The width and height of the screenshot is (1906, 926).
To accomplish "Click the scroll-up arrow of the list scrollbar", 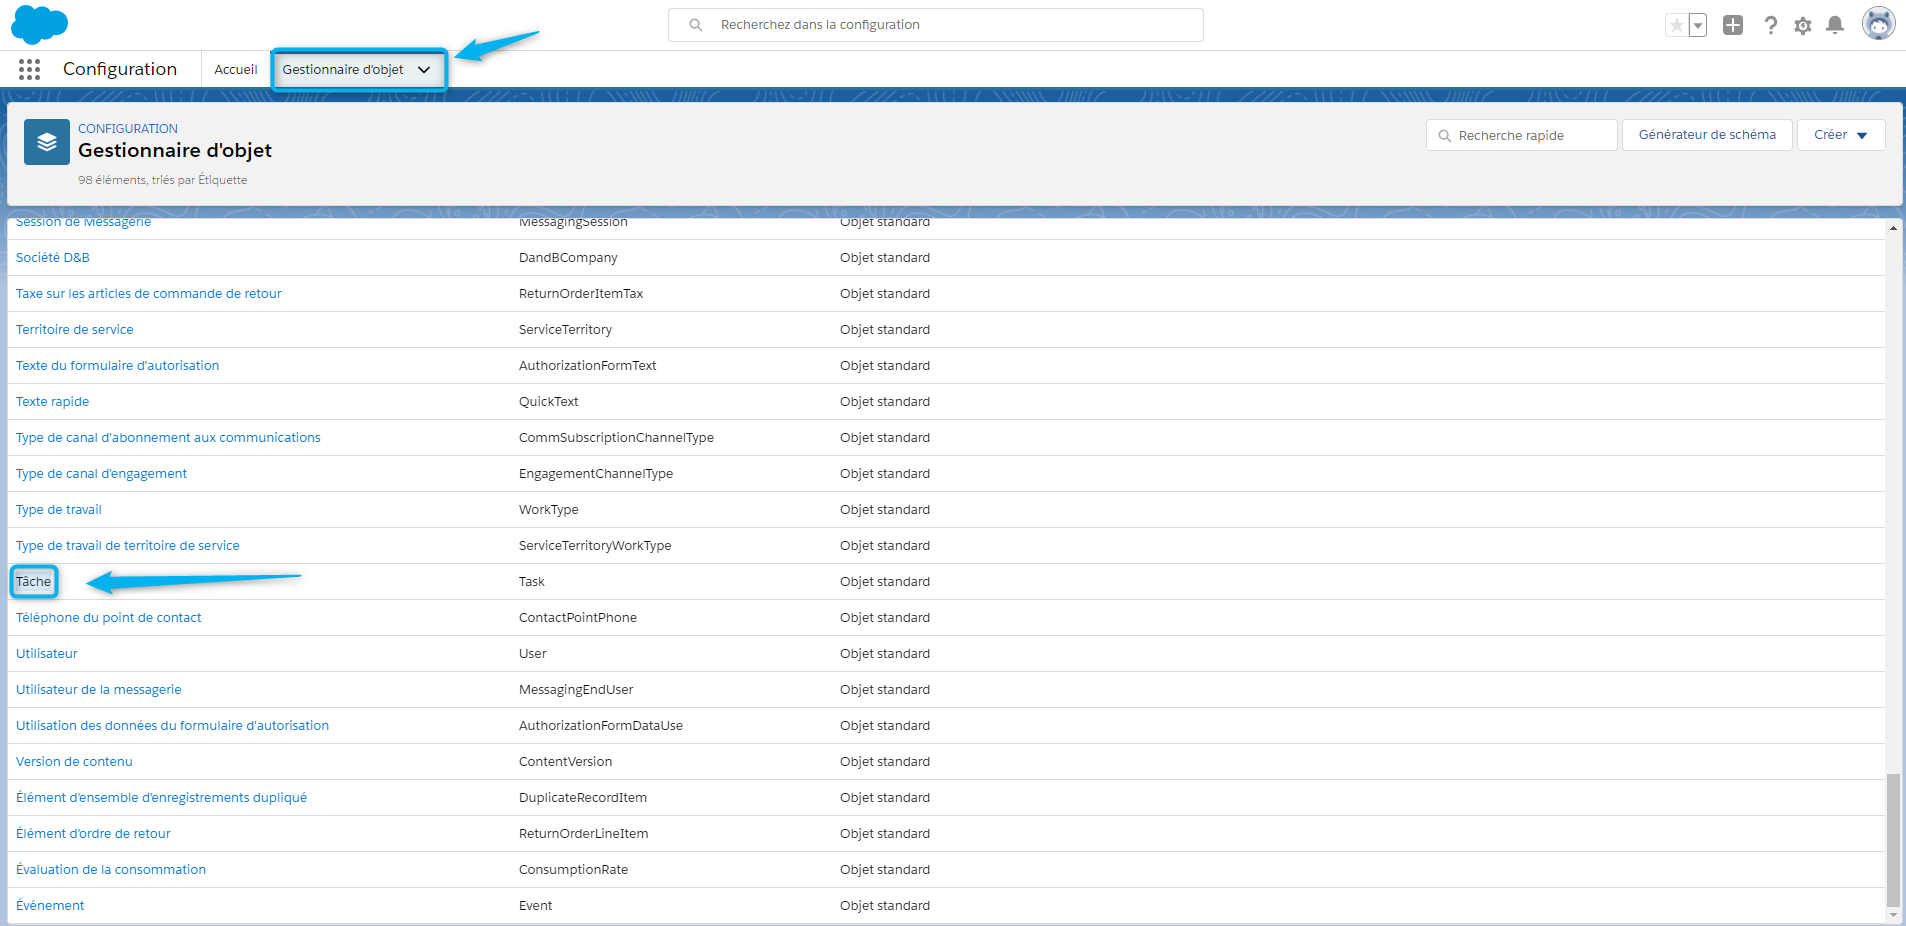I will 1893,228.
